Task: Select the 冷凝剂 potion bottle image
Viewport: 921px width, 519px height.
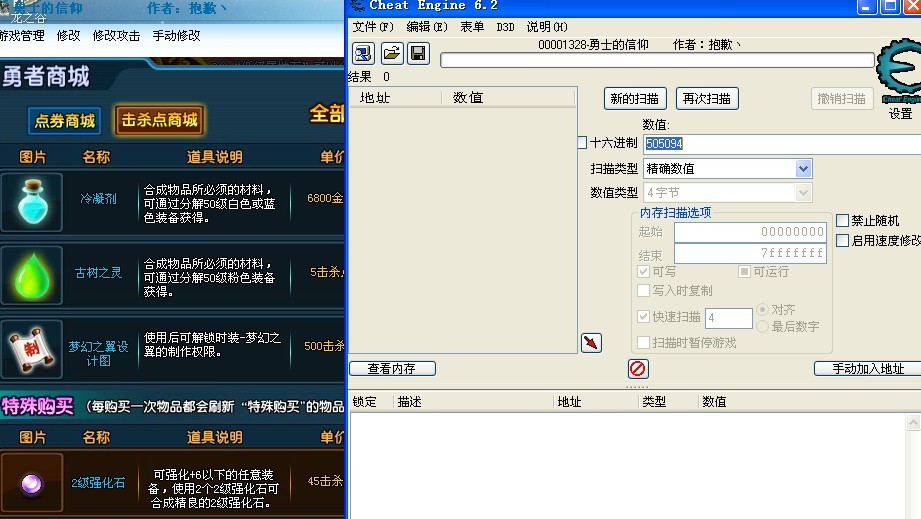Action: [32, 202]
